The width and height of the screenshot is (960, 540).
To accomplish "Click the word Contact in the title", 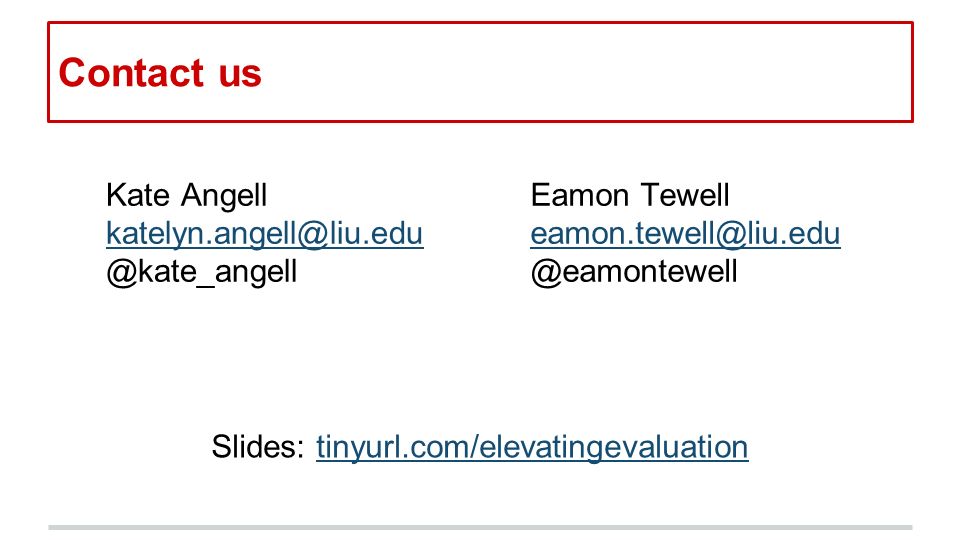I will click(131, 72).
